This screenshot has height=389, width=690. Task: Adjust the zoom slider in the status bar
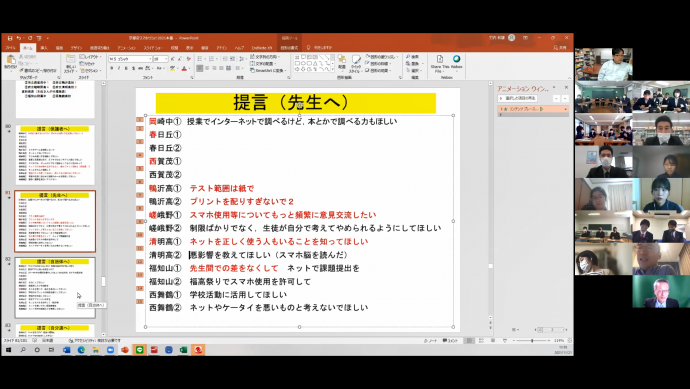coord(532,341)
